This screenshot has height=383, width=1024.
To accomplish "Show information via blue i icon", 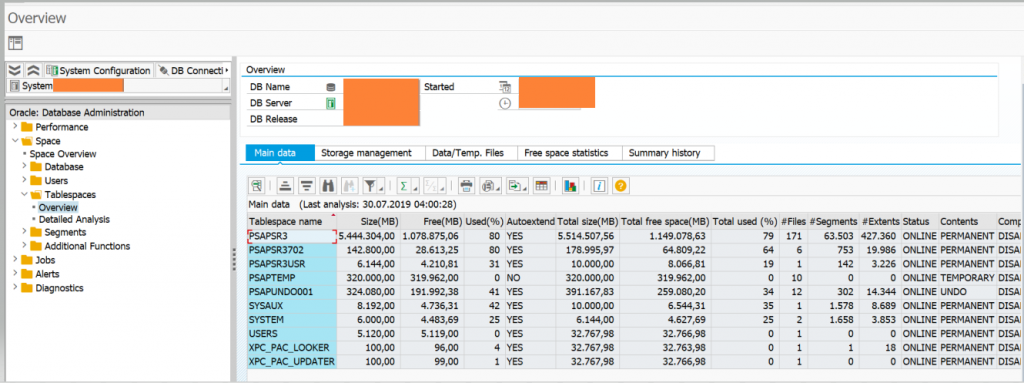I will pyautogui.click(x=599, y=186).
